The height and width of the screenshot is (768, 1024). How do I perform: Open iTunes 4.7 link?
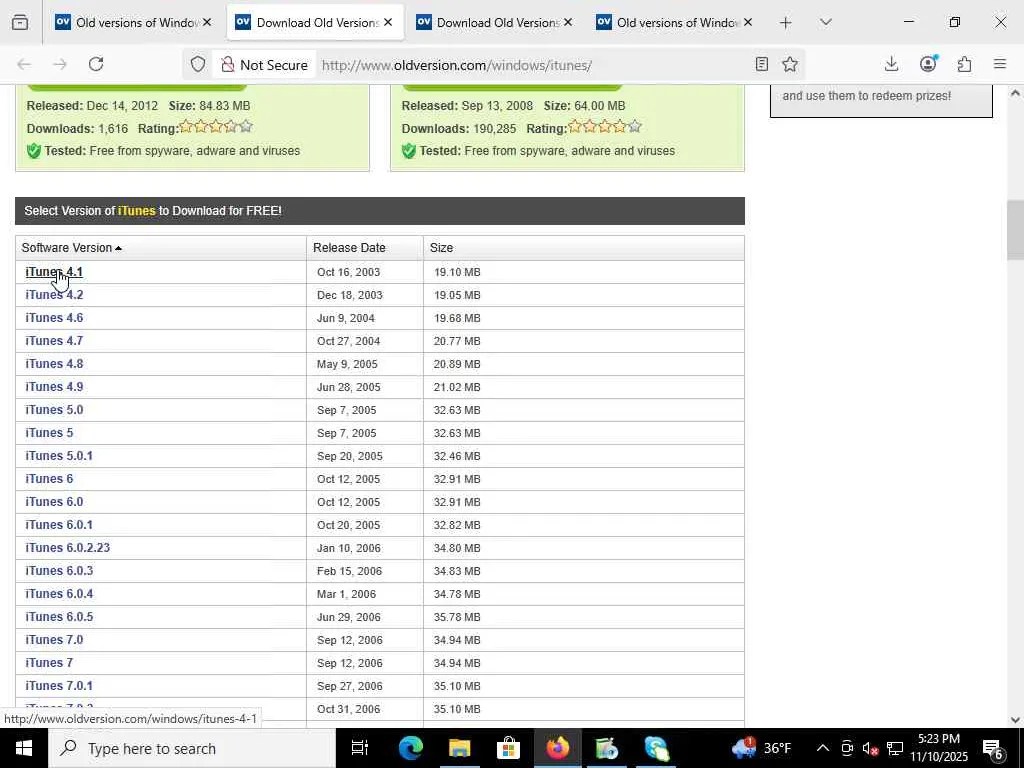[54, 340]
